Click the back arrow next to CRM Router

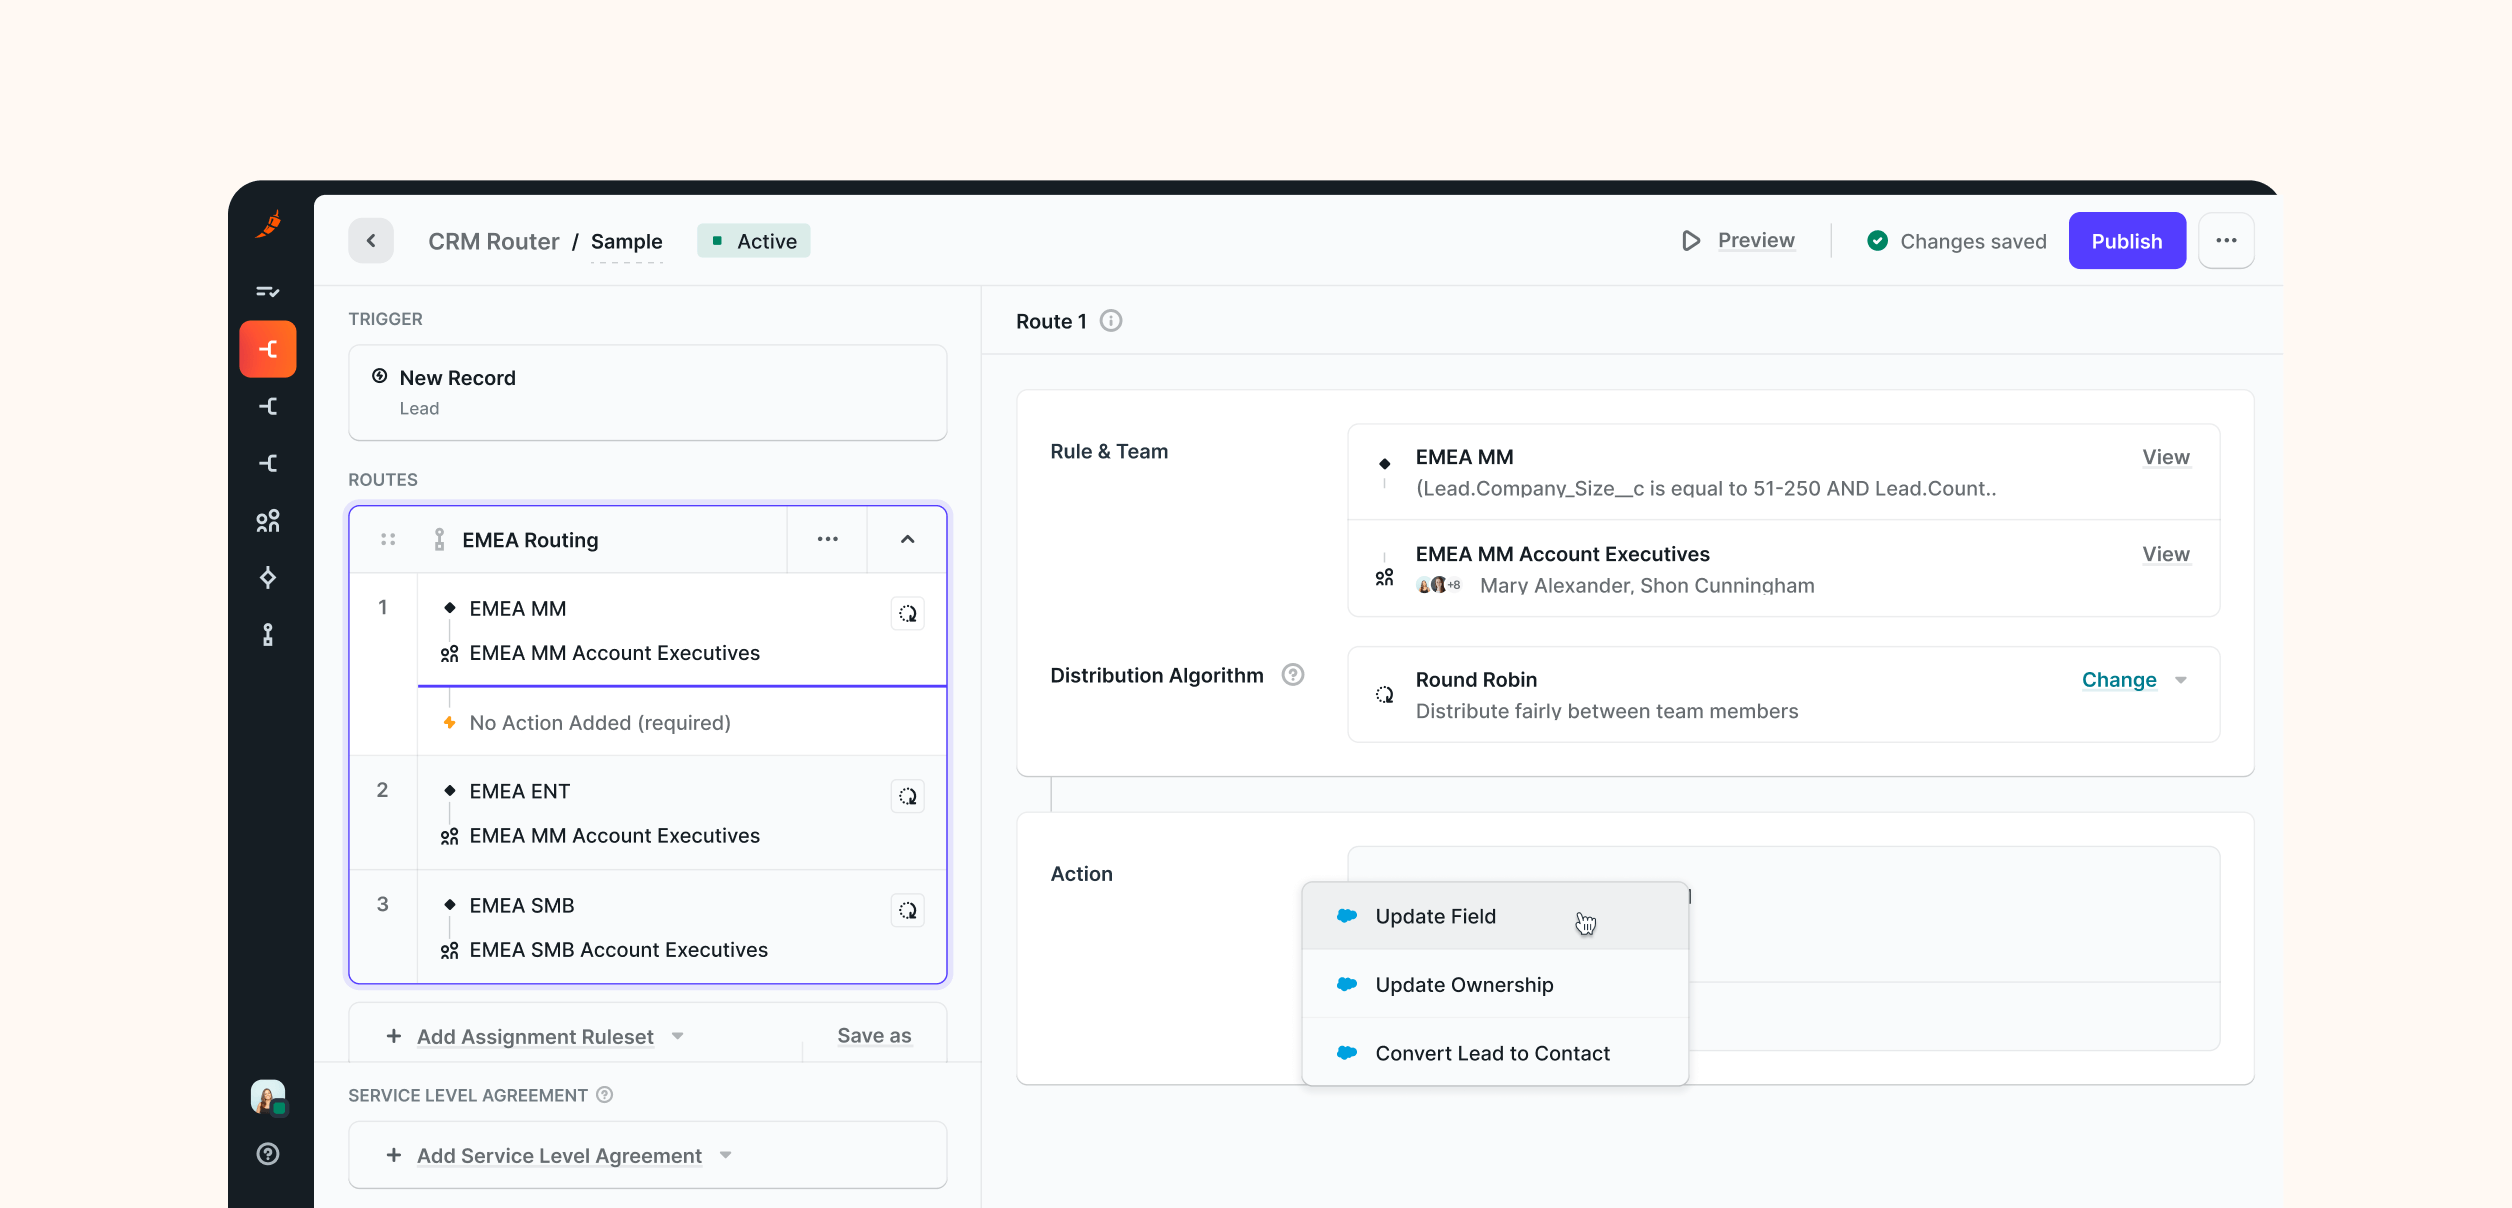pos(371,241)
